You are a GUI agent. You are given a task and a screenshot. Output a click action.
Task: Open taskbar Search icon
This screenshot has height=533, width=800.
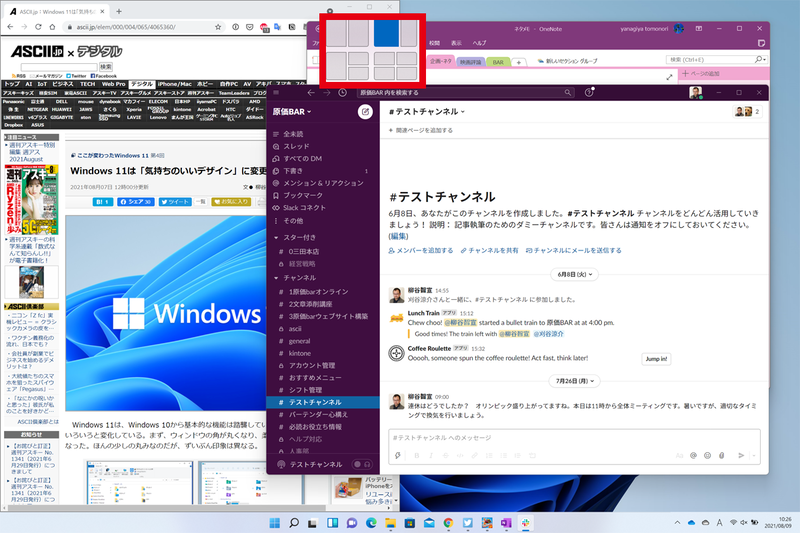(x=294, y=523)
